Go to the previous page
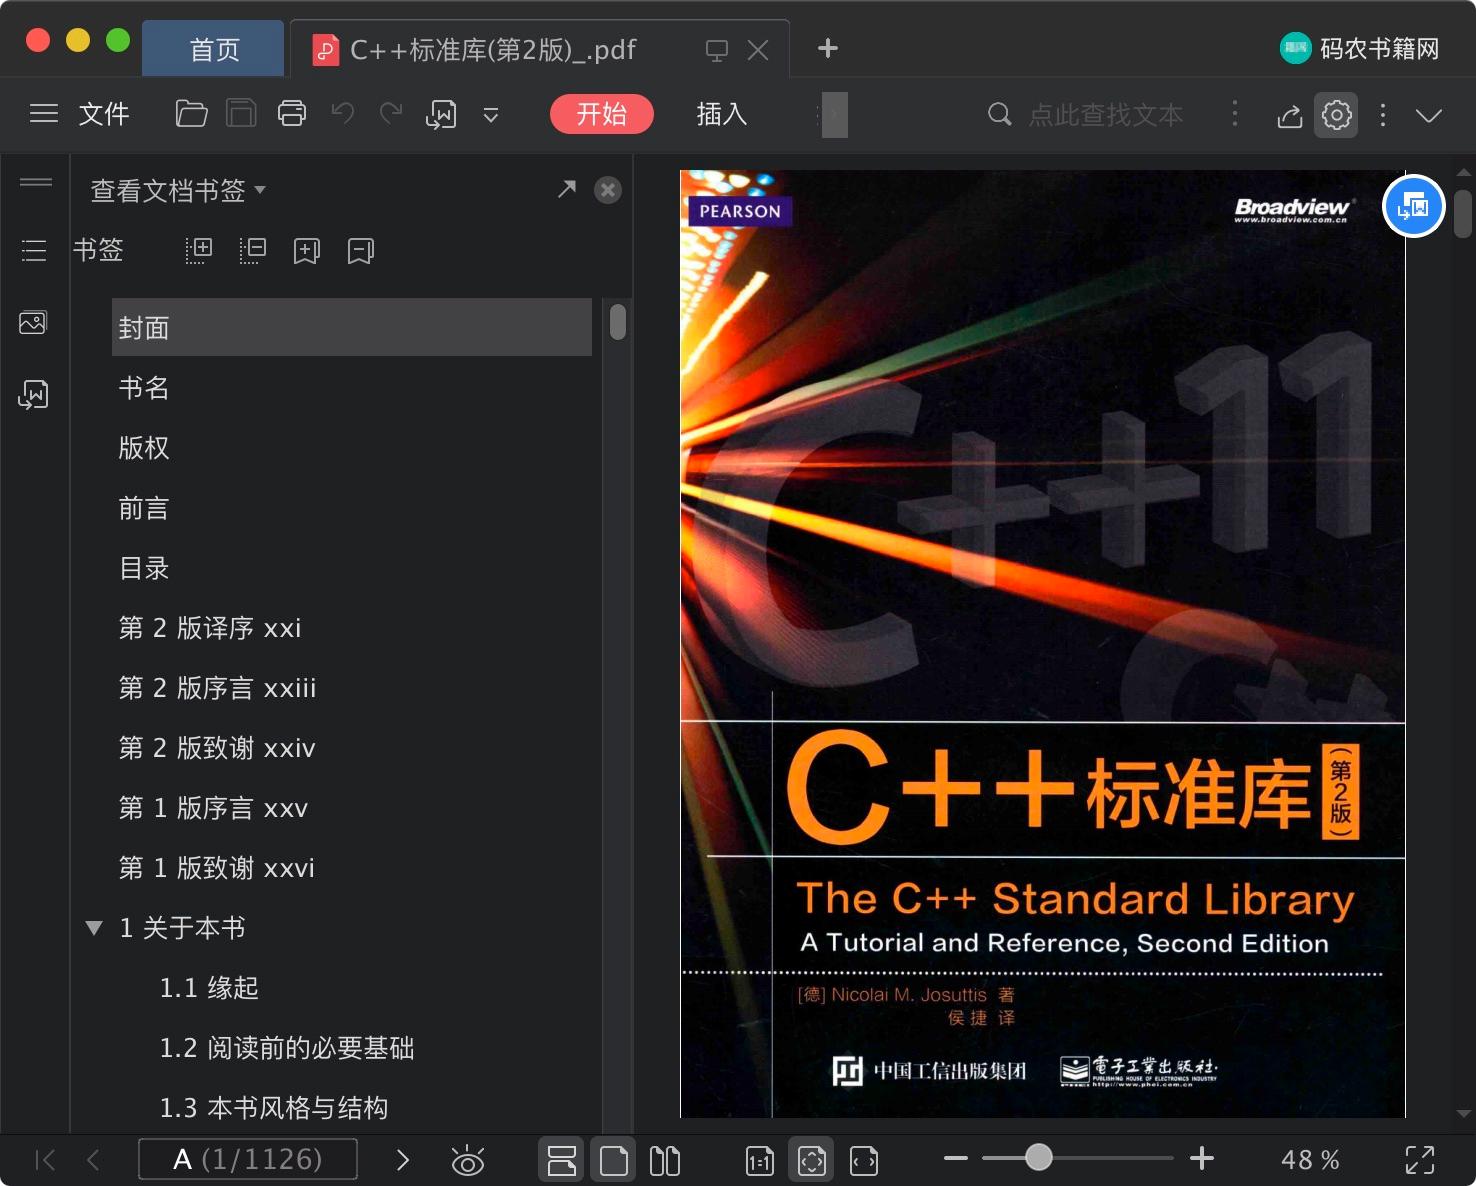Viewport: 1476px width, 1186px height. click(x=94, y=1160)
